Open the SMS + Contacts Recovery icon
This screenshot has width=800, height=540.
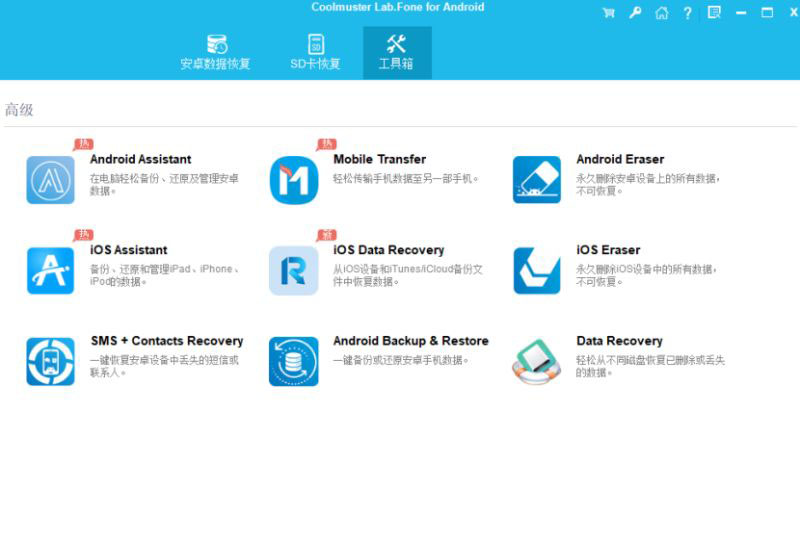[51, 361]
